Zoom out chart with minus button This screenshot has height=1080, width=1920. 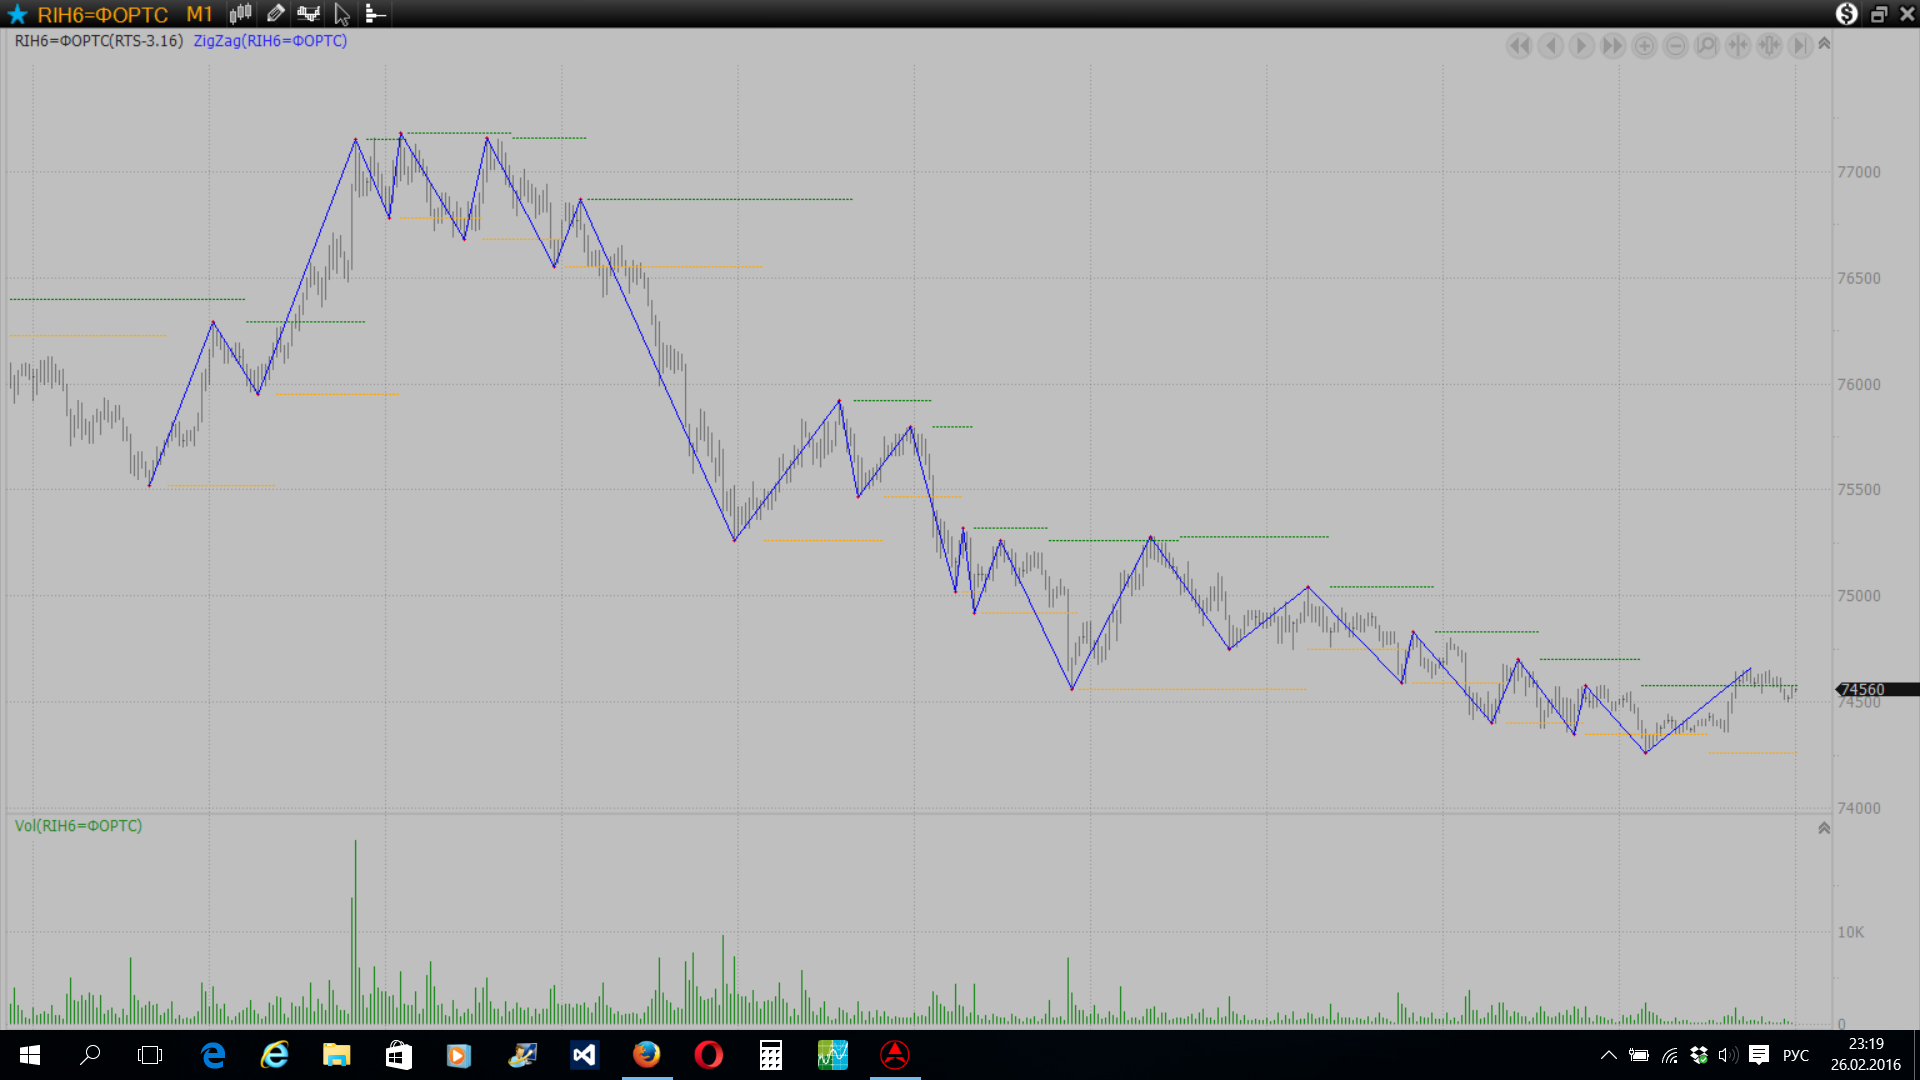click(1676, 46)
